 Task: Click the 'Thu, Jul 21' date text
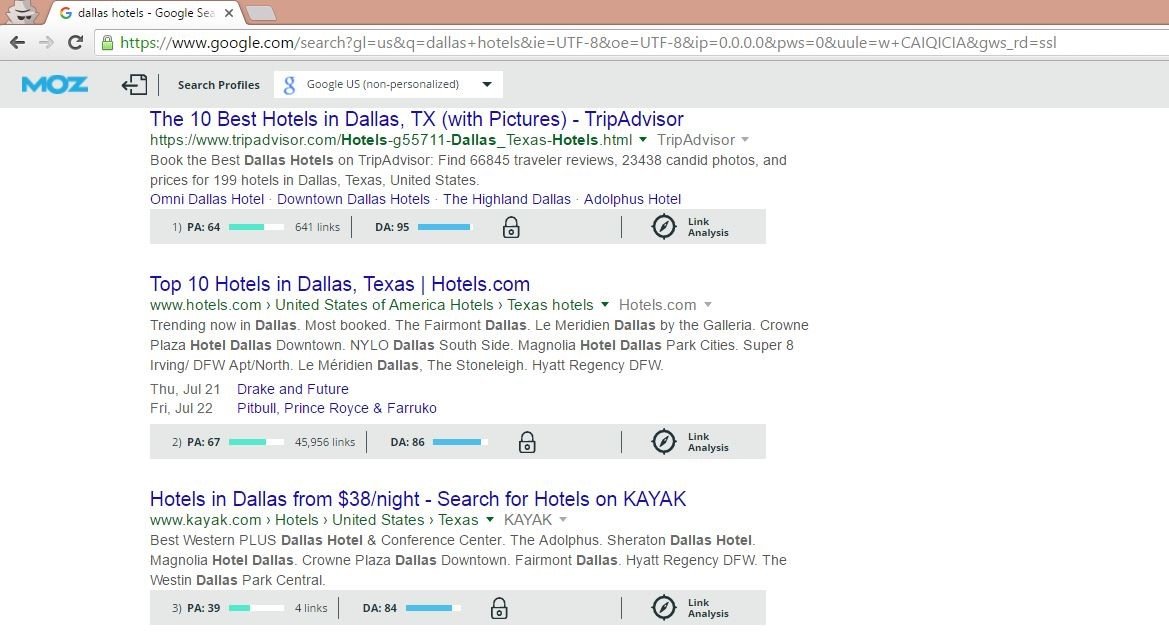point(185,389)
